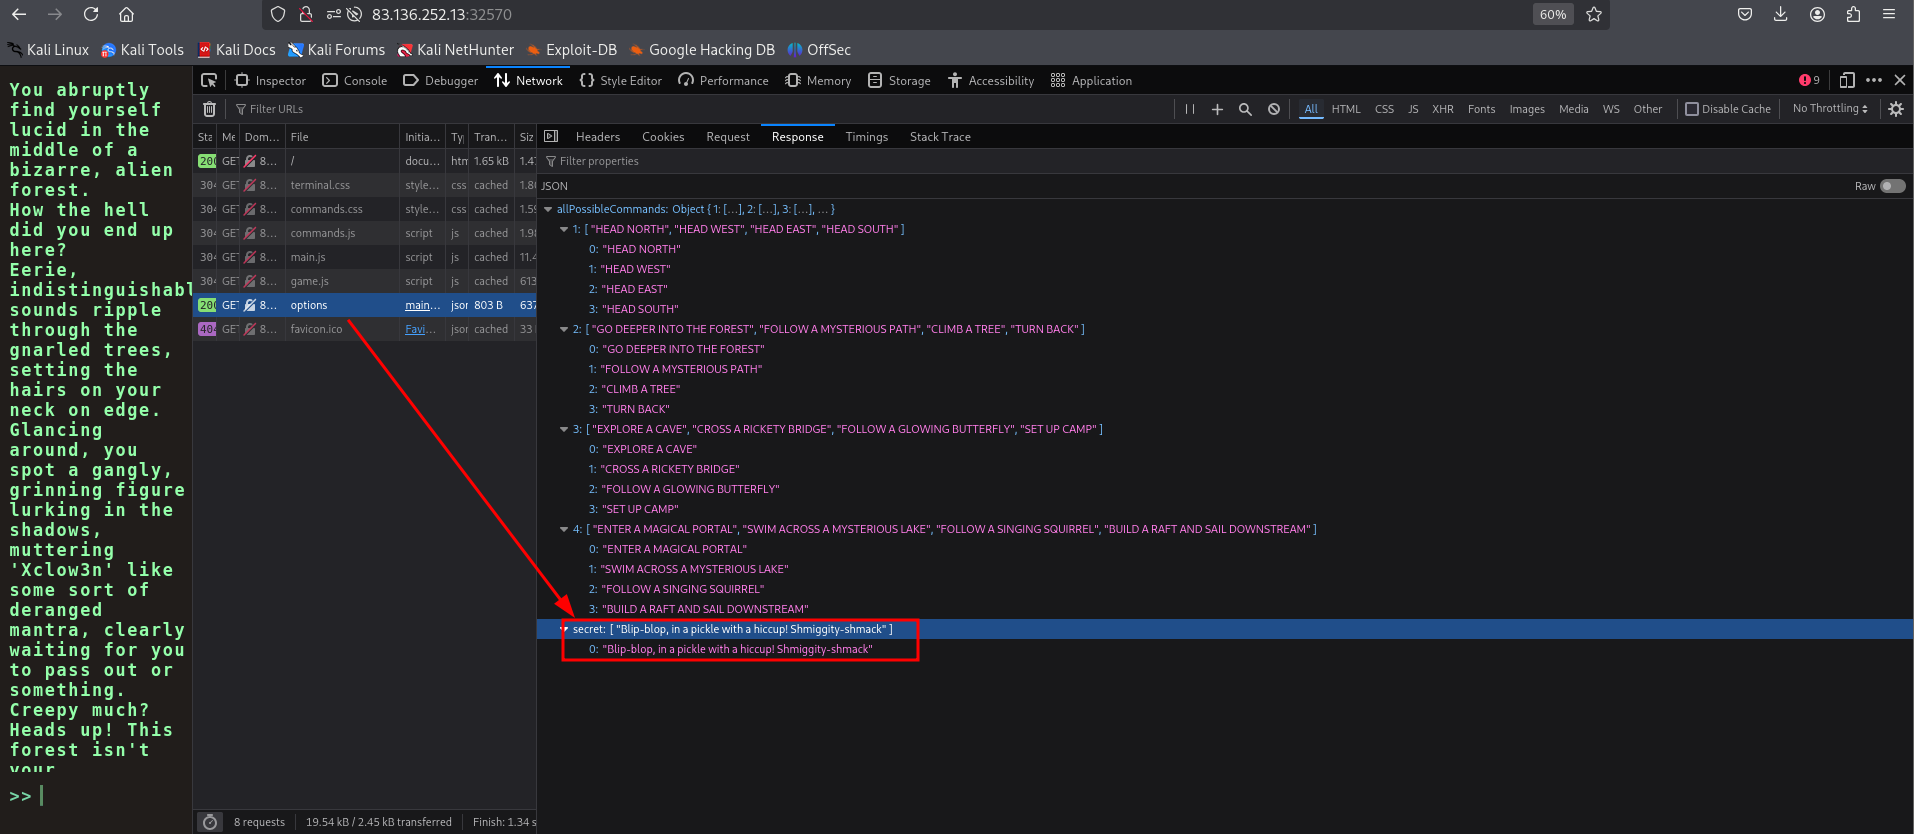
Task: Bookmark this page with star icon
Action: click(1594, 15)
